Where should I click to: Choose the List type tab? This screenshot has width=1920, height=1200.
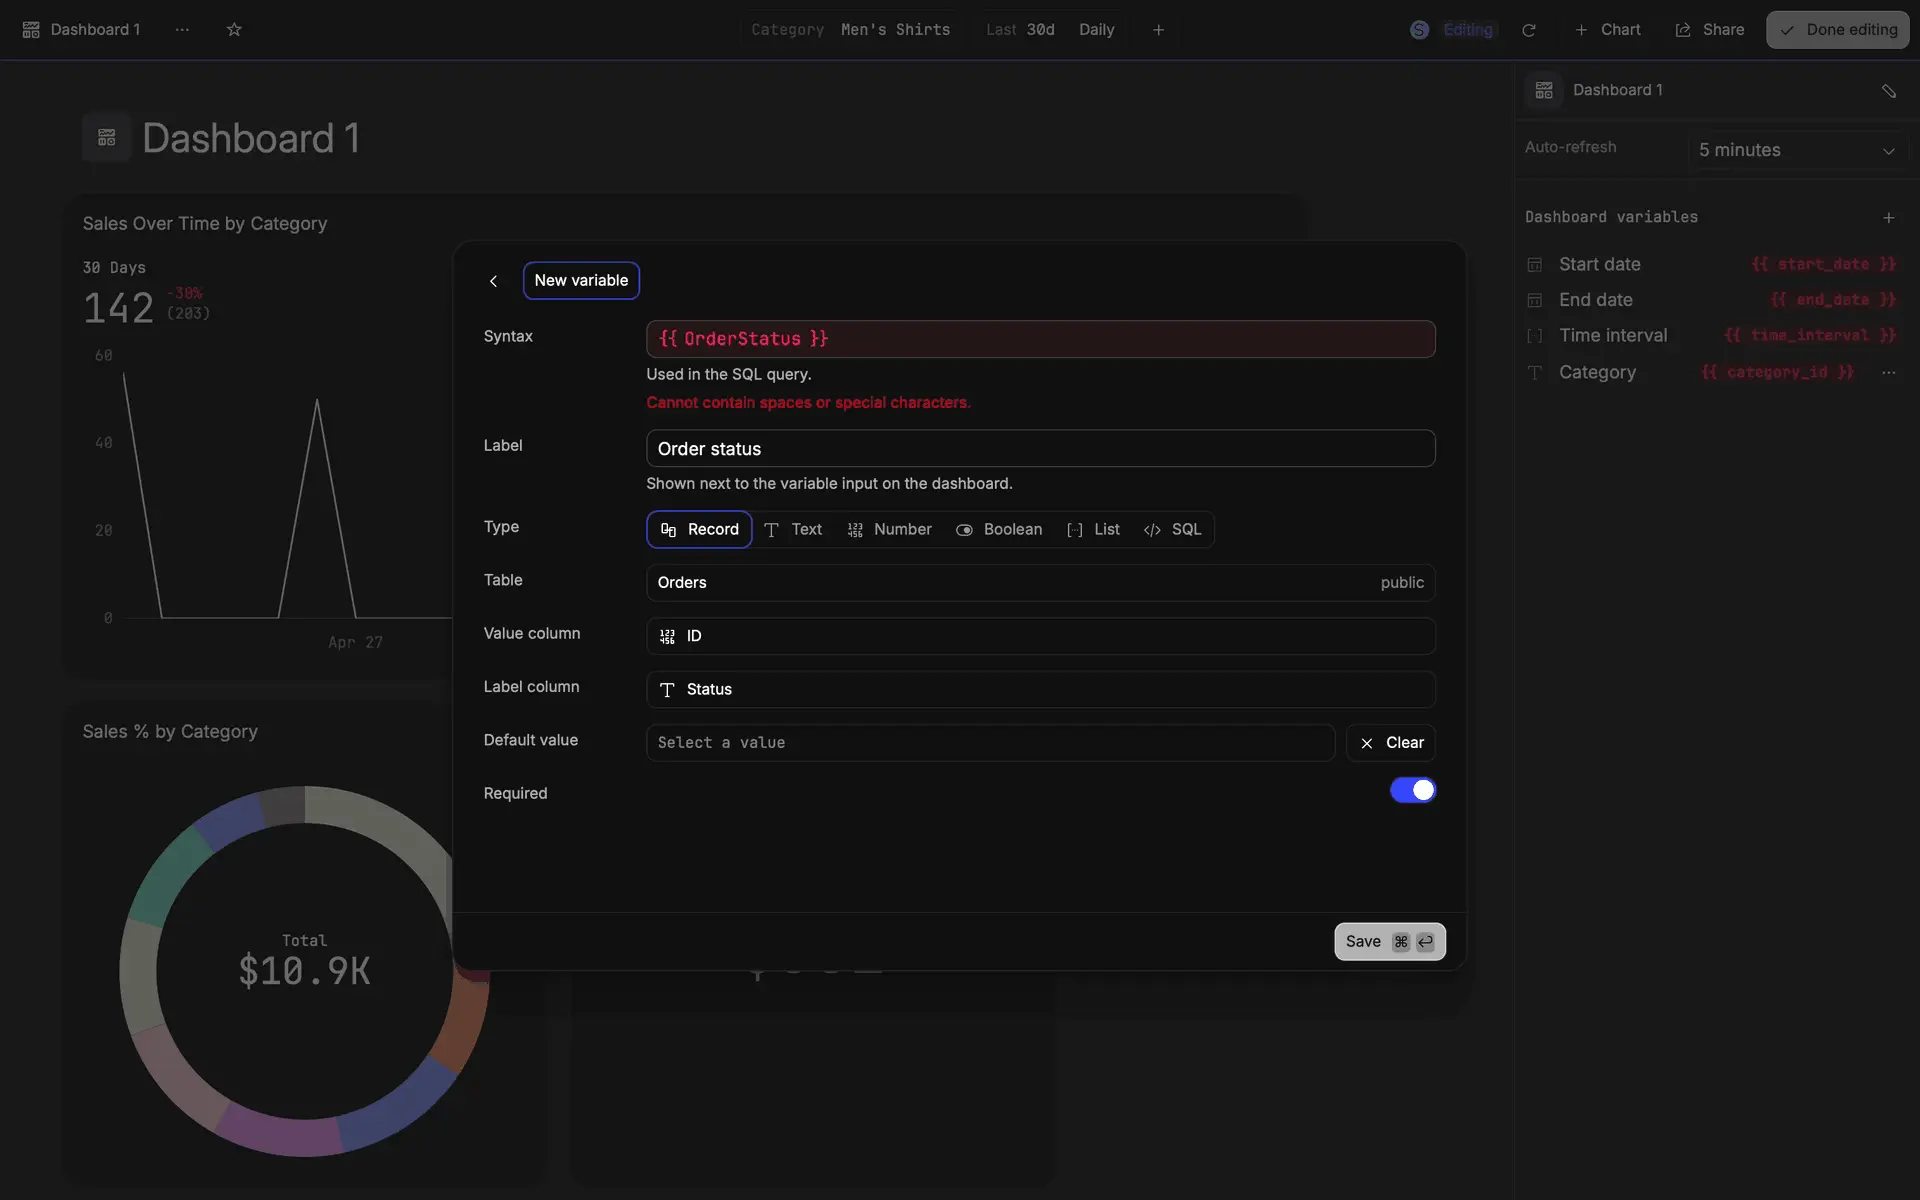1094,530
